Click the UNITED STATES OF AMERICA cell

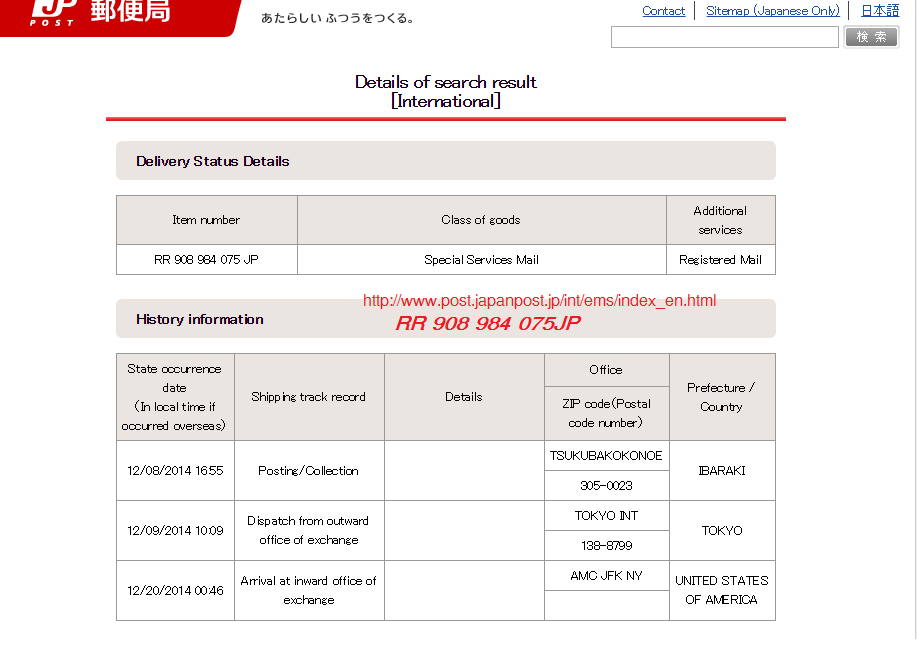coord(721,590)
